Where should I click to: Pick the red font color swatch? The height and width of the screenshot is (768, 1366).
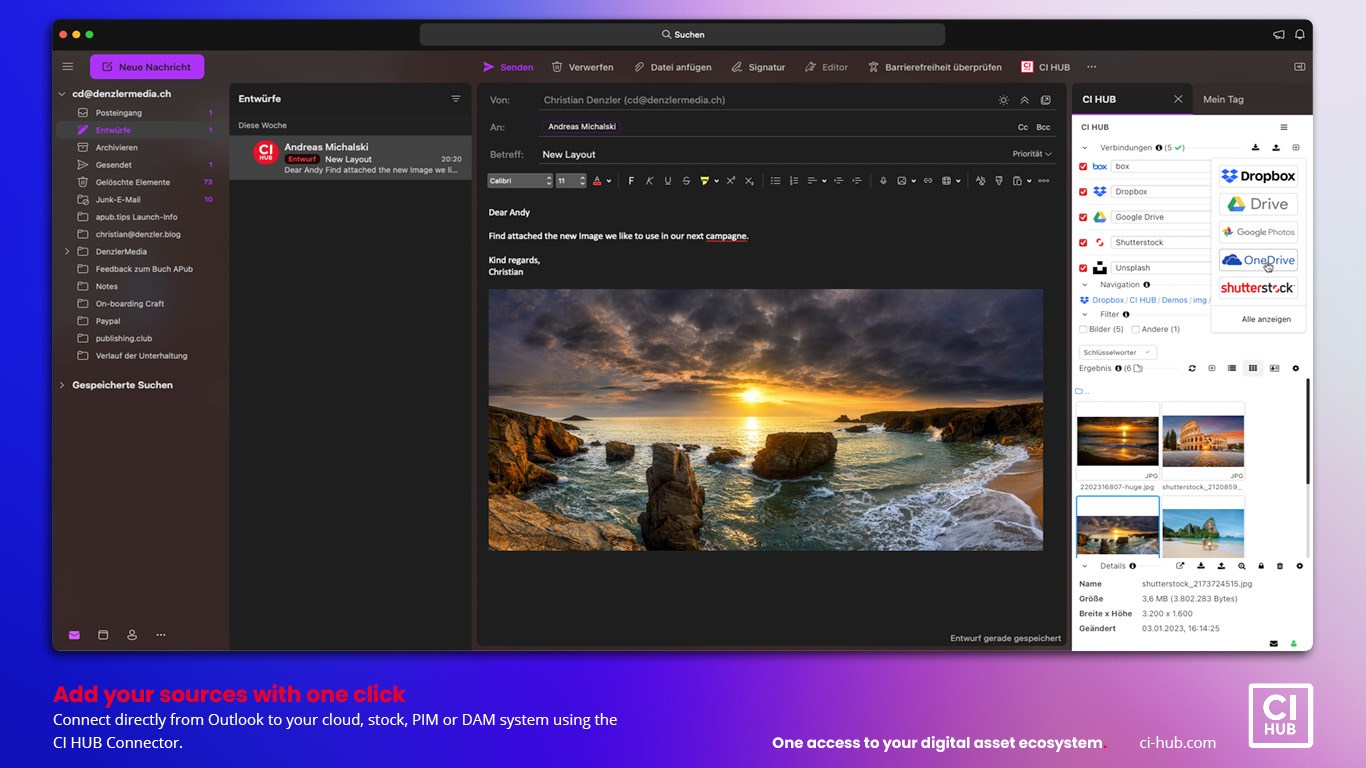point(597,181)
